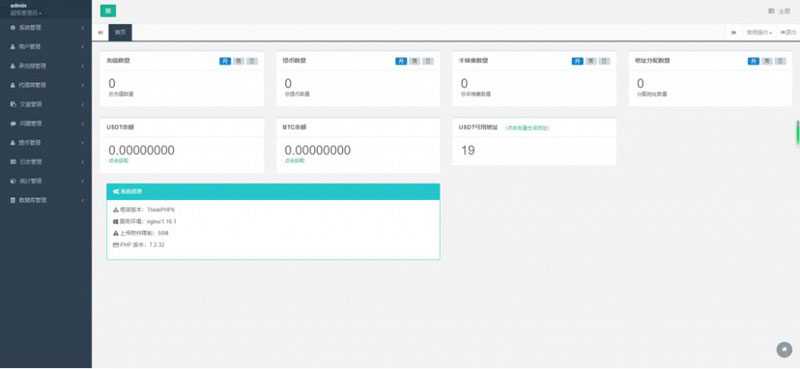The height and width of the screenshot is (369, 800).
Task: Open the 常用操作 dropdown in tab bar
Action: pos(759,33)
